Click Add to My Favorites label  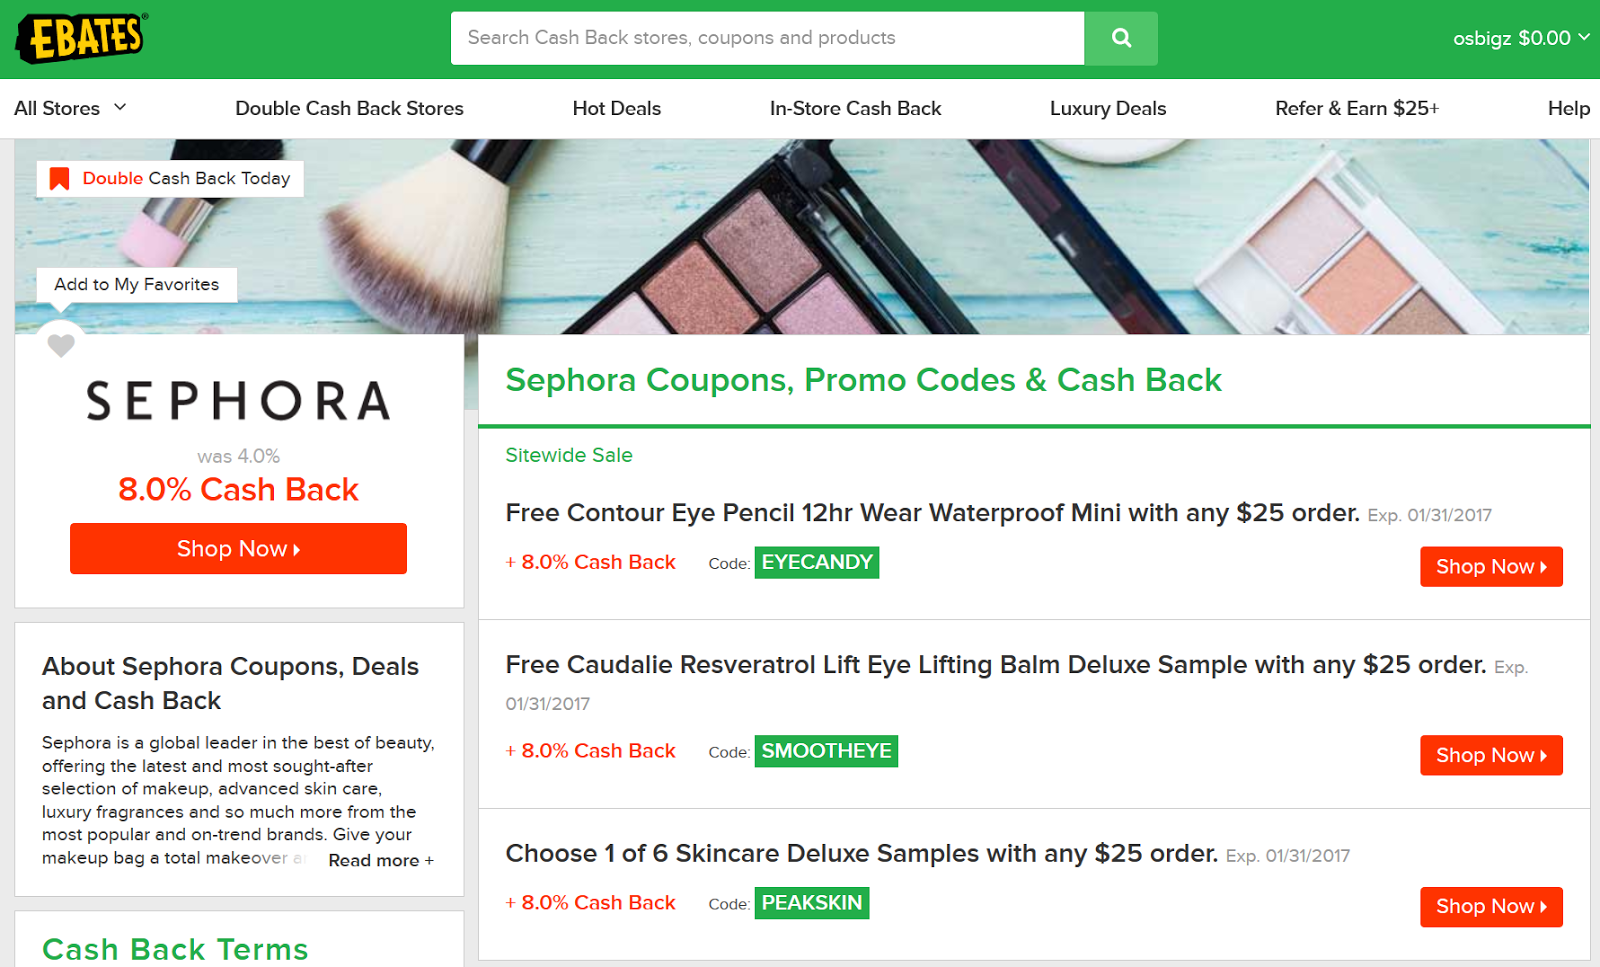point(137,284)
